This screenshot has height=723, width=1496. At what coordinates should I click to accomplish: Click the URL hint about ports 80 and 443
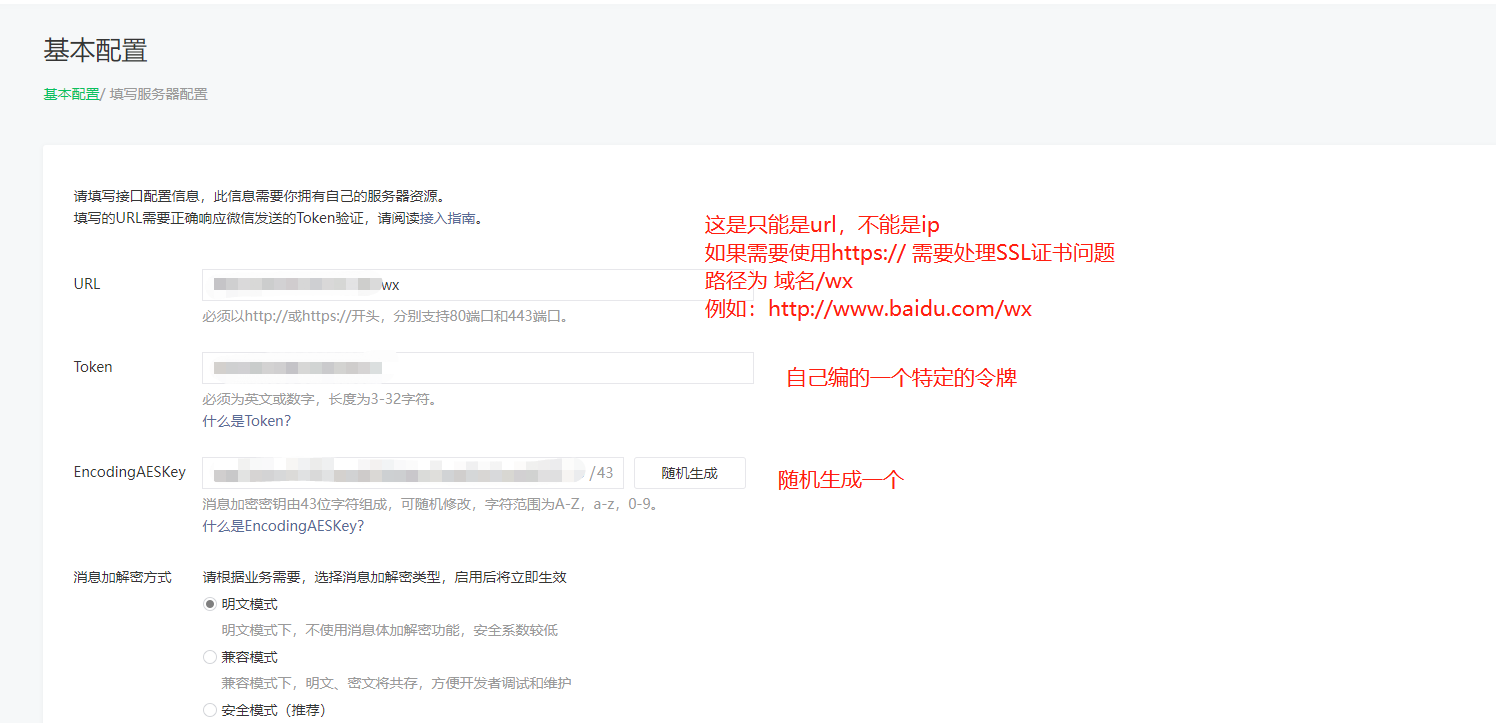[x=385, y=316]
